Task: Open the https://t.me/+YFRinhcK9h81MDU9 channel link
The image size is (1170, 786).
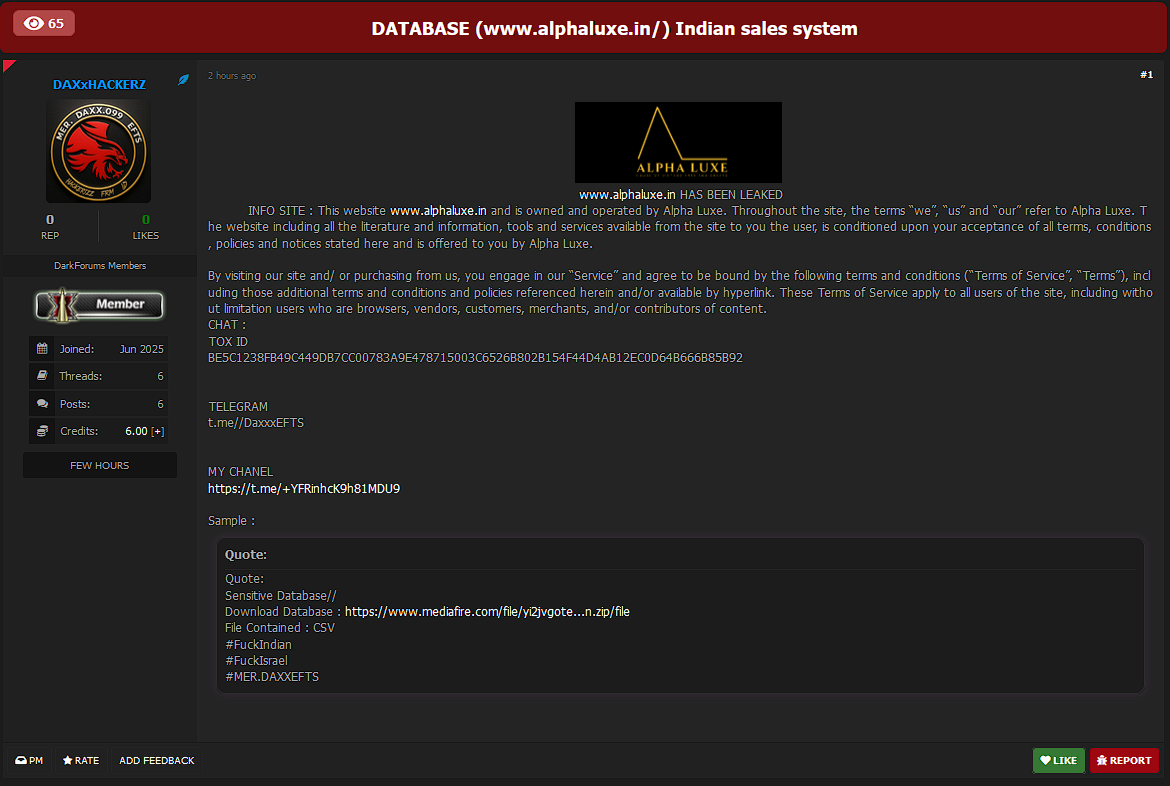Action: coord(304,489)
